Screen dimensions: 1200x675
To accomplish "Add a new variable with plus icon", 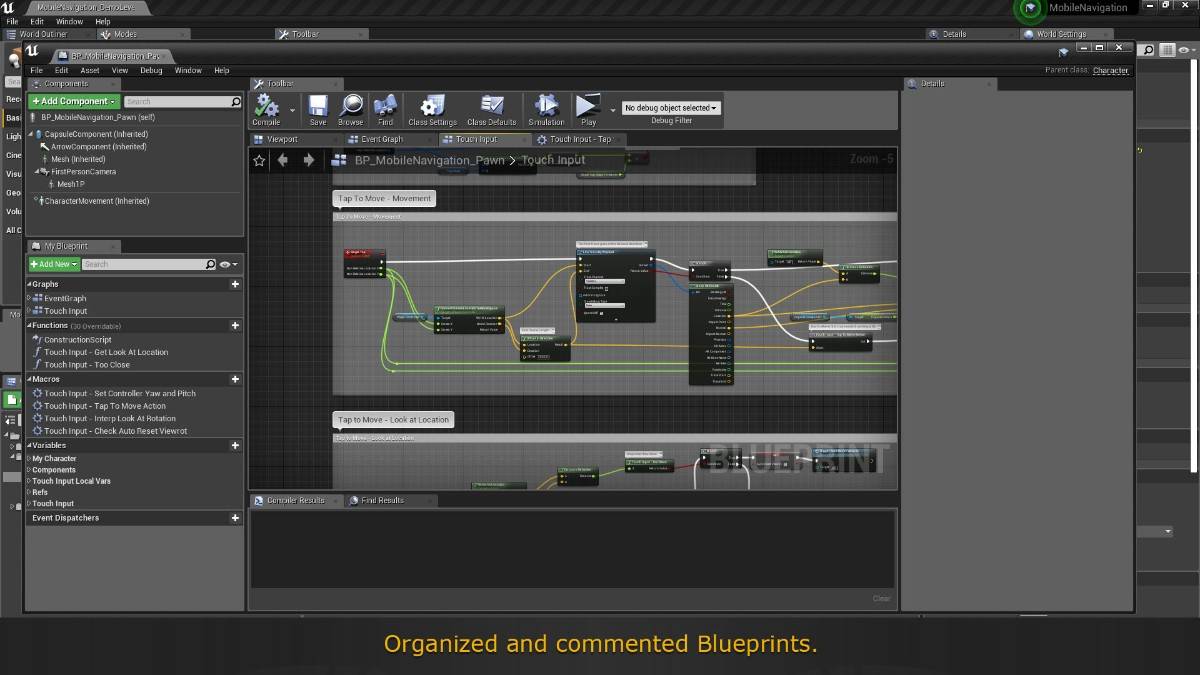I will [x=235, y=446].
